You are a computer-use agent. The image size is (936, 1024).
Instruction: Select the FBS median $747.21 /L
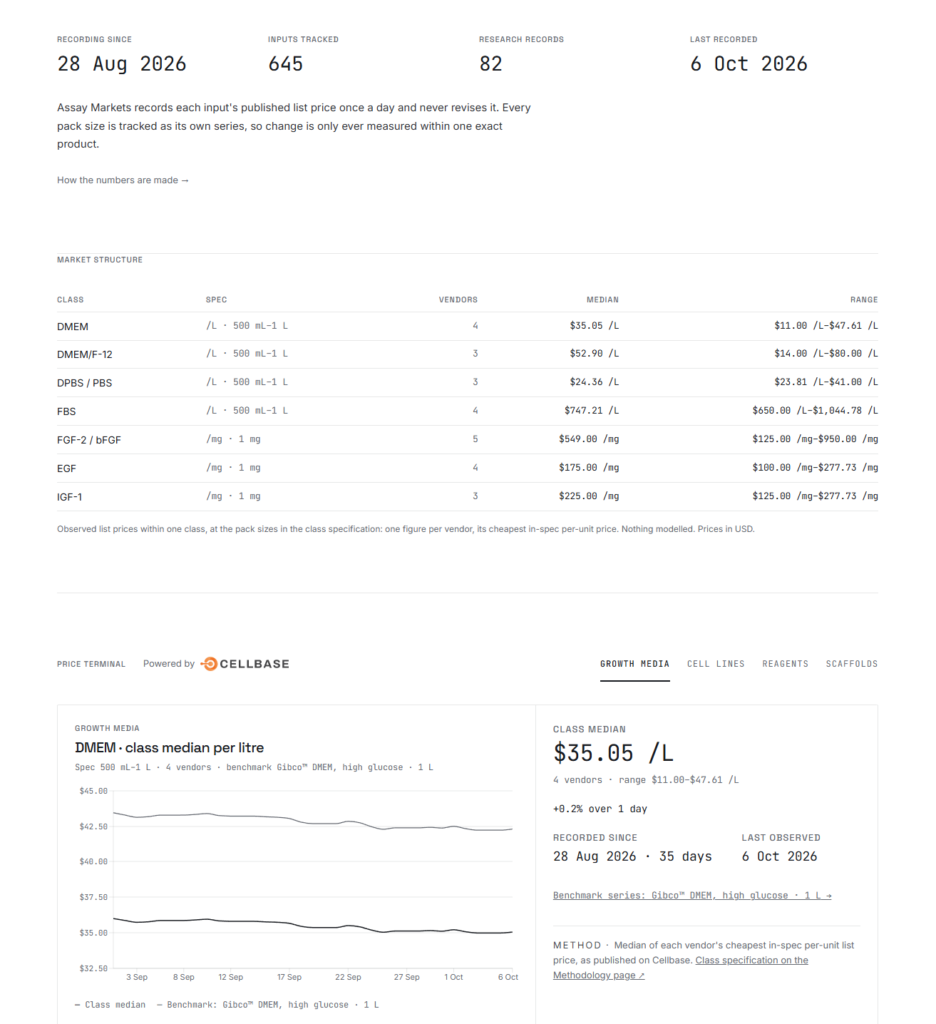(592, 411)
